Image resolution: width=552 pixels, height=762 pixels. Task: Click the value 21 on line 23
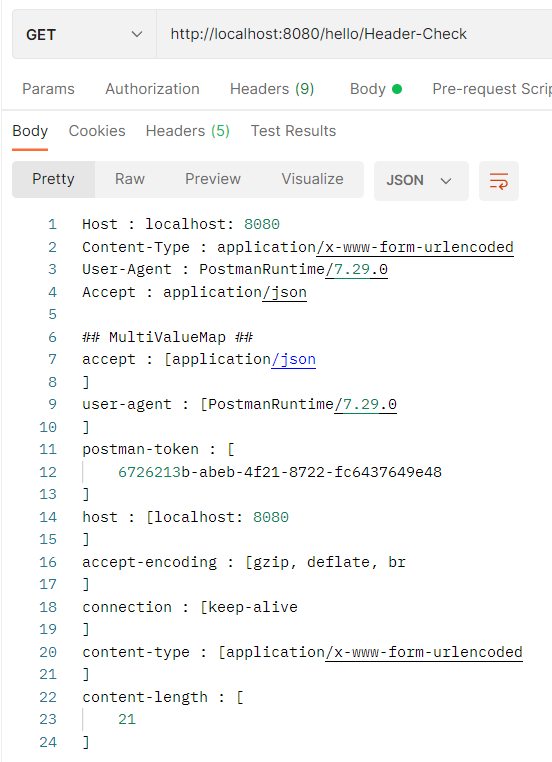coord(127,720)
